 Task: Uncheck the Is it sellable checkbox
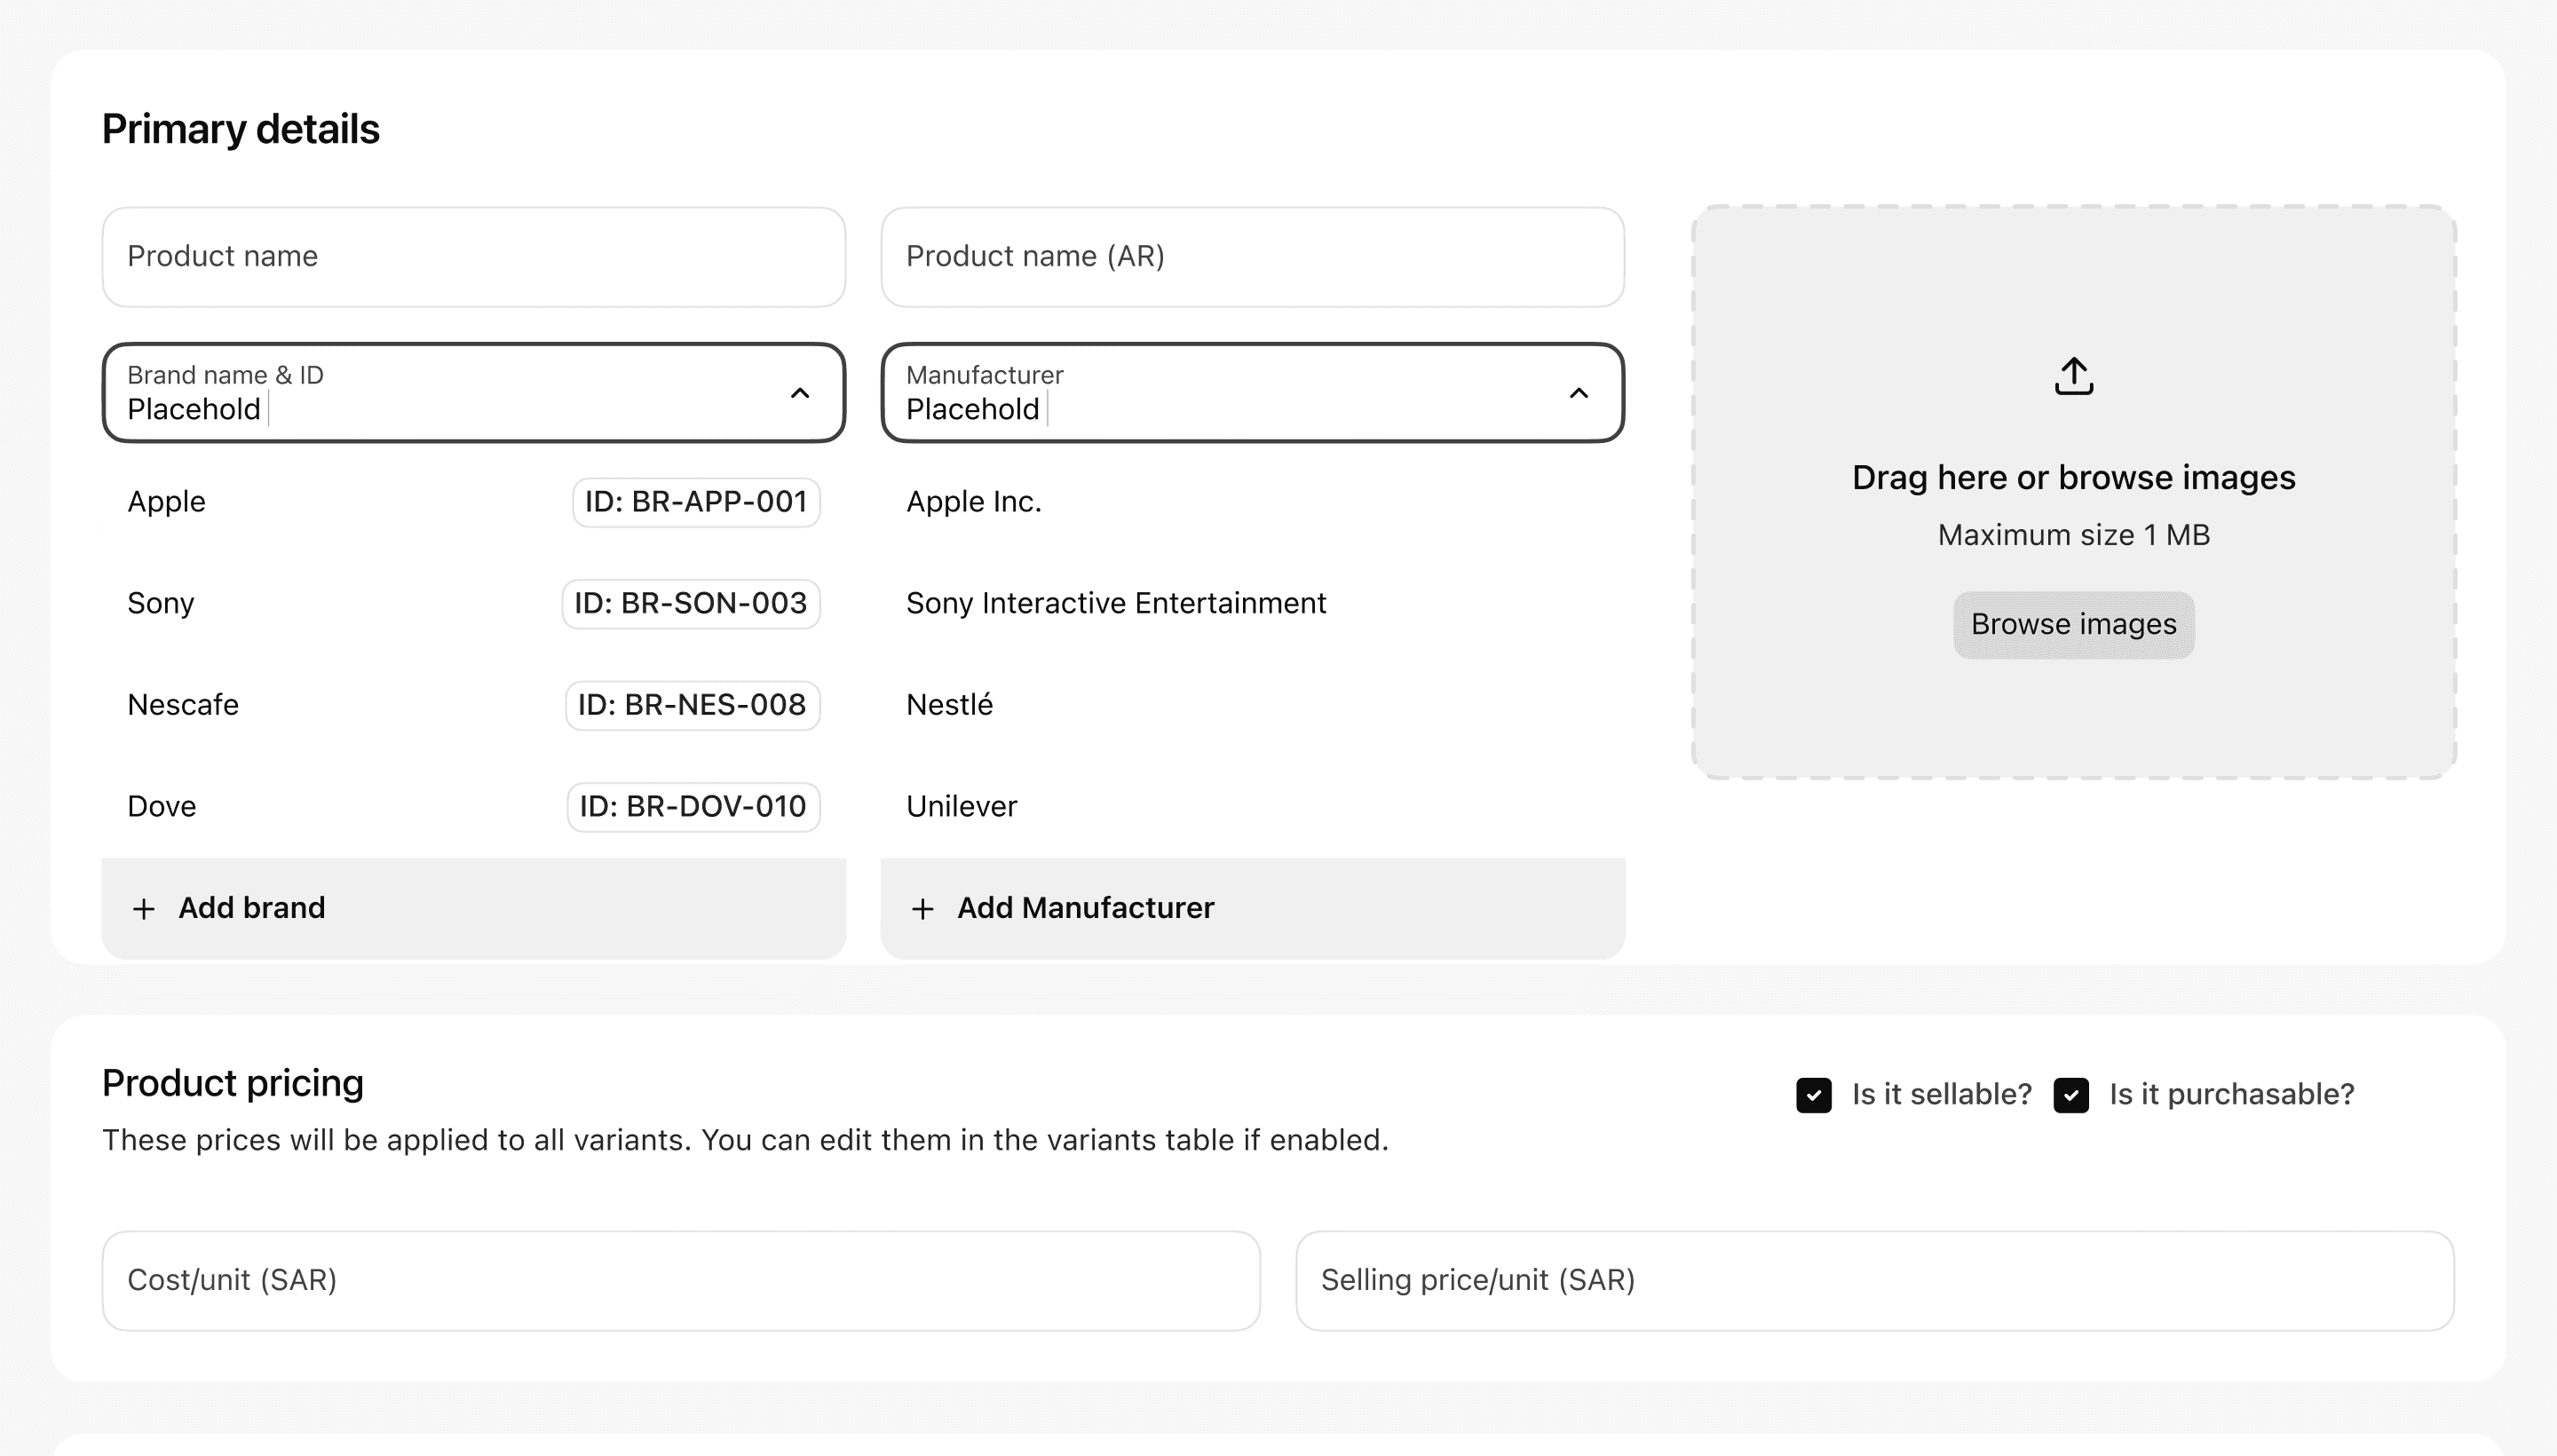(1813, 1094)
